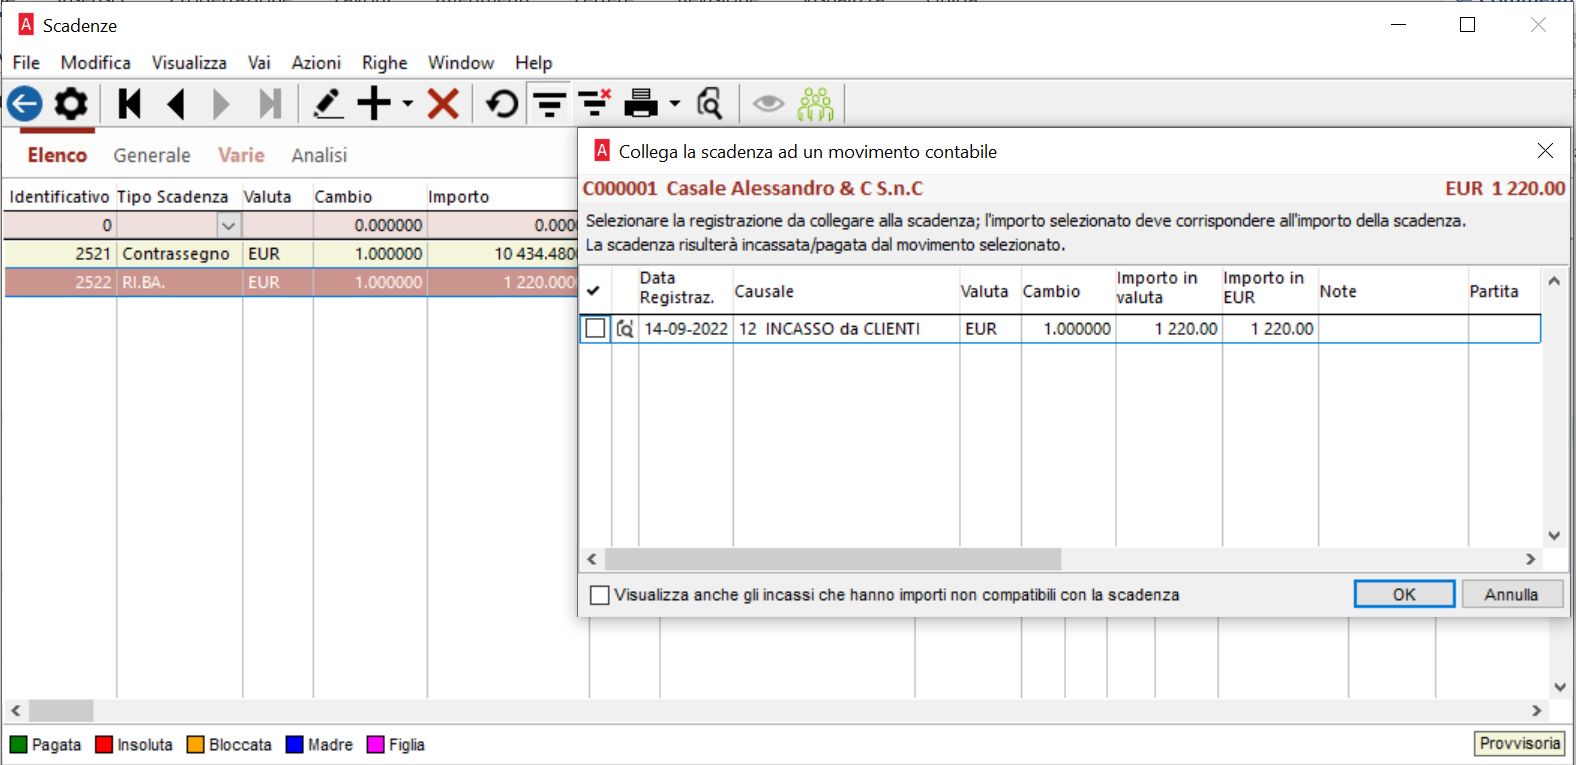Click the blue back arrow icon
Viewport: 1576px width, 765px height.
pyautogui.click(x=25, y=103)
